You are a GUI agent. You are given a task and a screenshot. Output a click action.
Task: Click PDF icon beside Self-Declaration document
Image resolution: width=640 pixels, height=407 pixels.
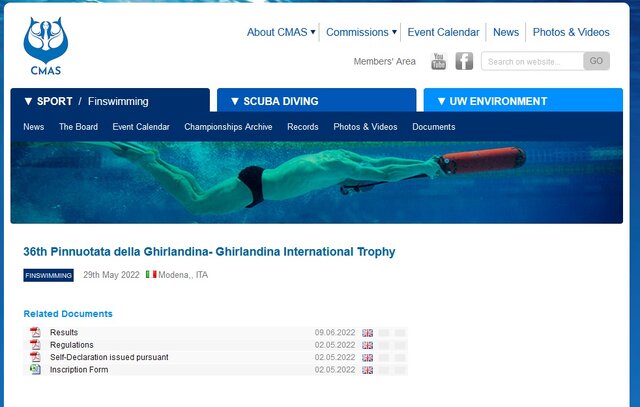pyautogui.click(x=35, y=357)
